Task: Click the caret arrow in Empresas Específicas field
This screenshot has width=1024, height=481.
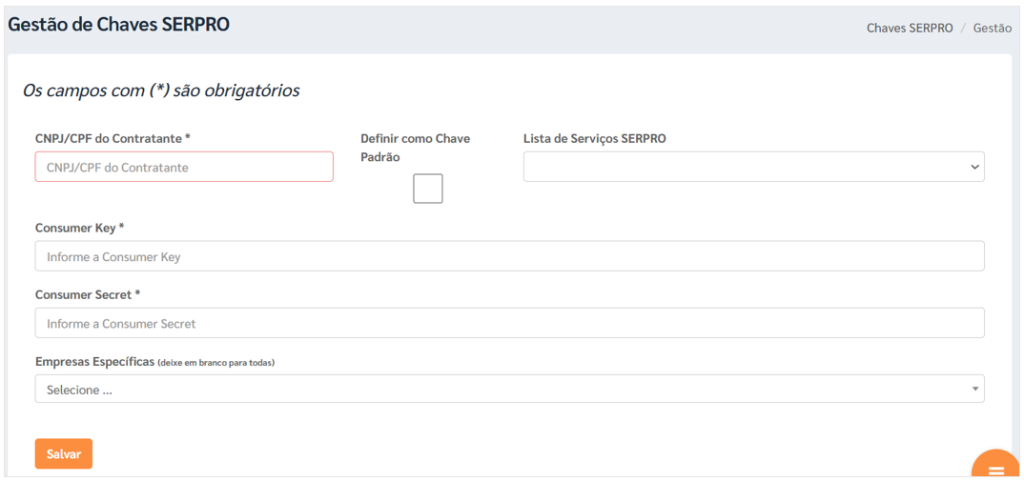Action: click(974, 389)
